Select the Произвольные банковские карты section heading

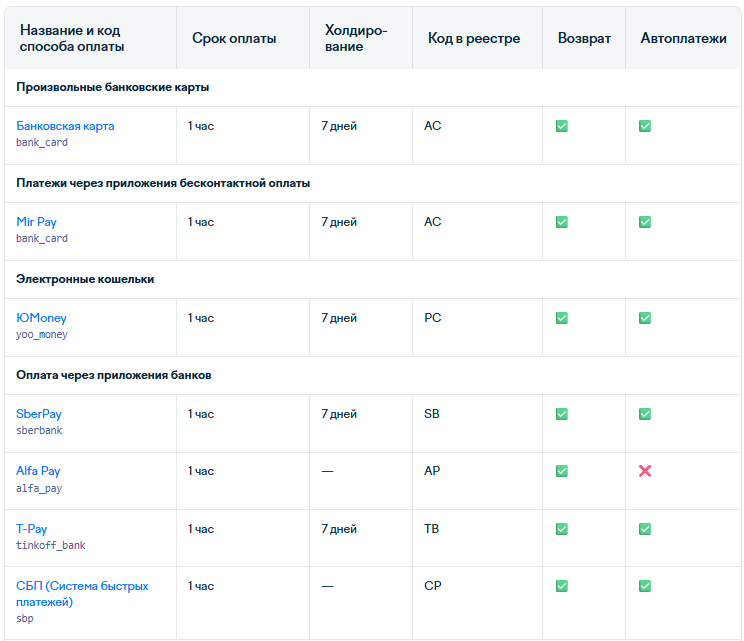[x=112, y=87]
